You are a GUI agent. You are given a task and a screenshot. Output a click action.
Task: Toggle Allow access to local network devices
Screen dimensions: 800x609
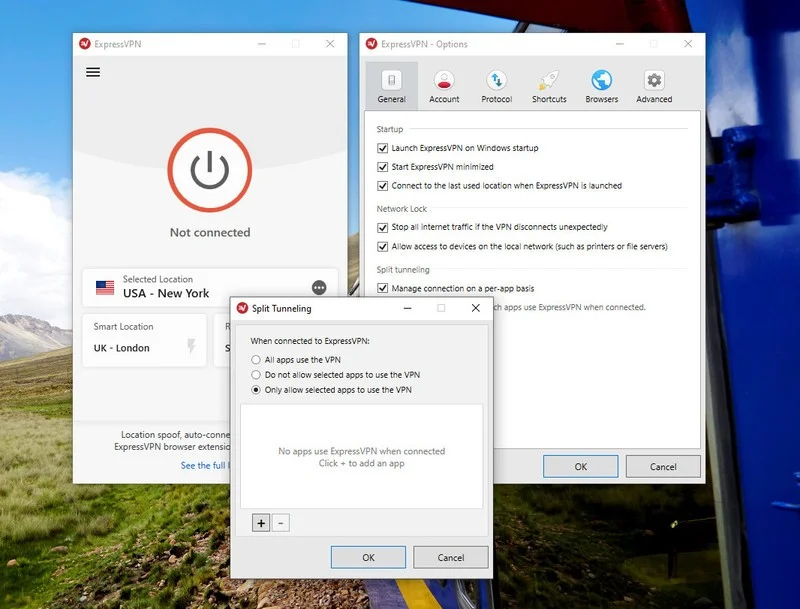tap(382, 247)
